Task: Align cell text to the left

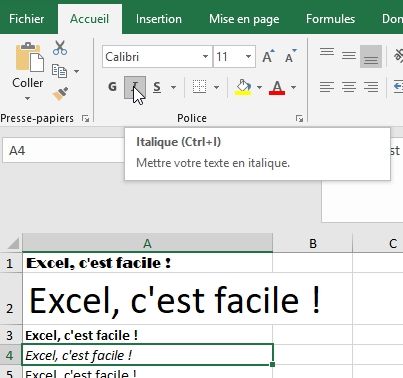Action: tap(327, 87)
